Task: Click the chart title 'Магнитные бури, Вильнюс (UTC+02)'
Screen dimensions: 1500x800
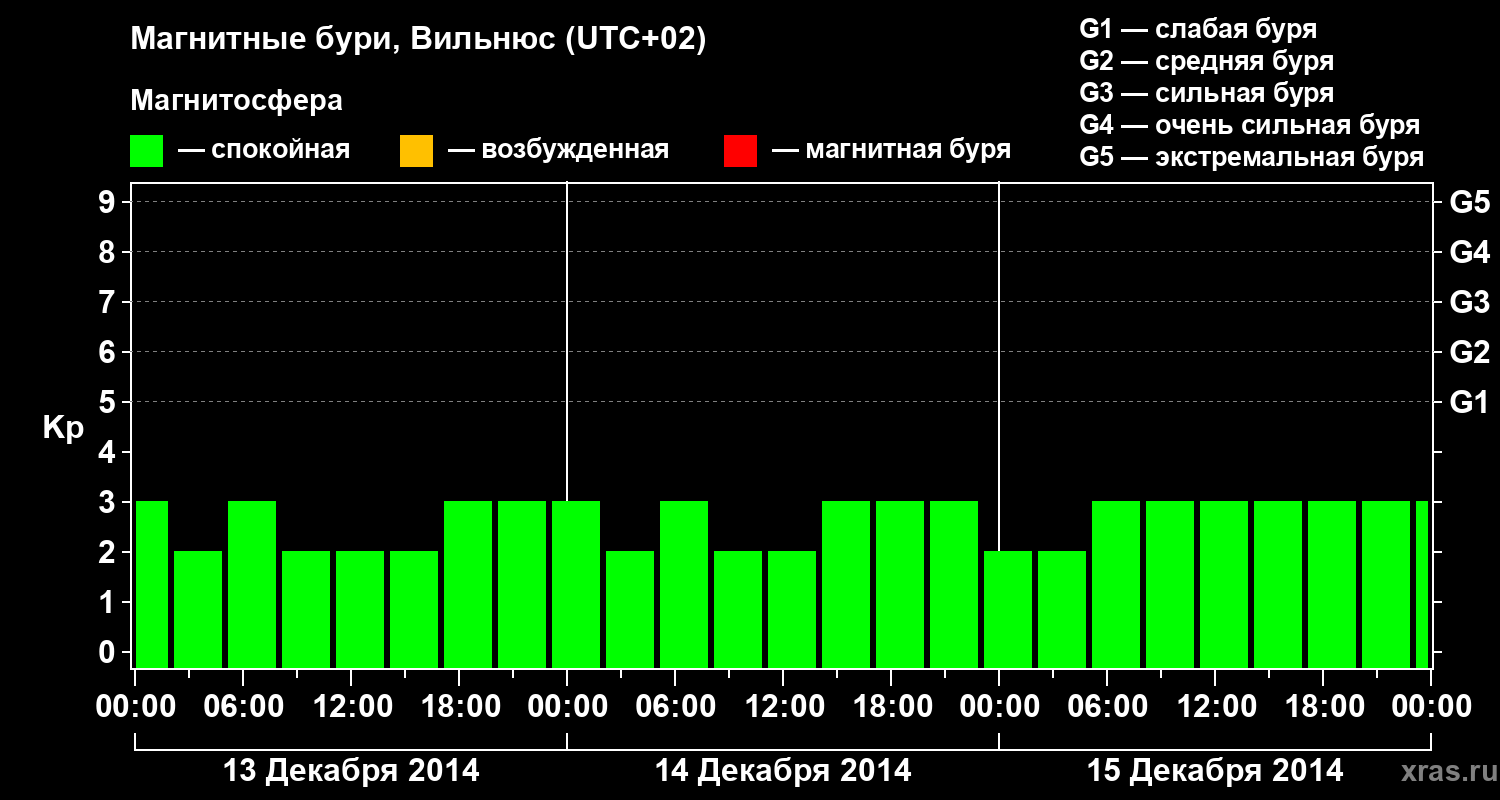Action: coord(418,40)
